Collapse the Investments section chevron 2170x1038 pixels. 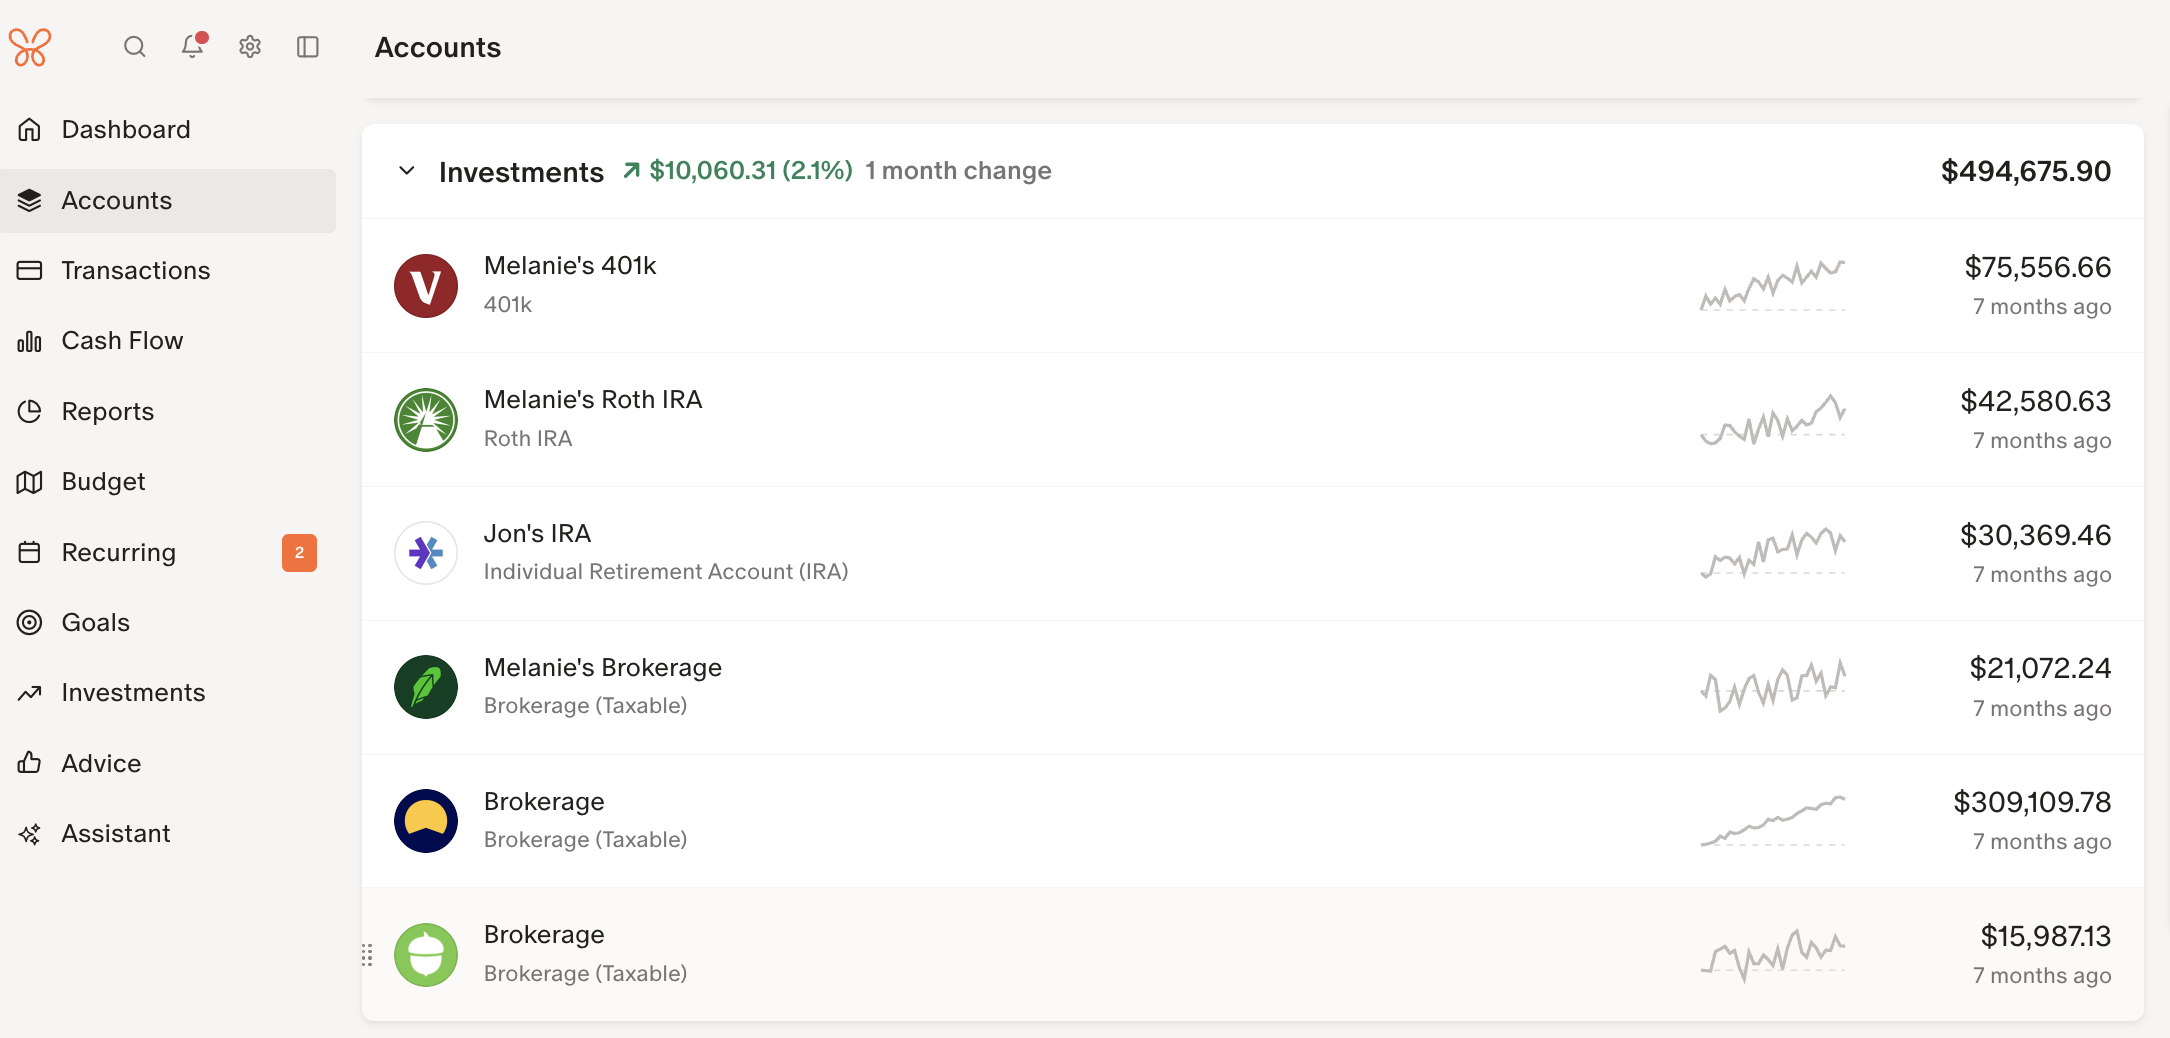[x=407, y=171]
